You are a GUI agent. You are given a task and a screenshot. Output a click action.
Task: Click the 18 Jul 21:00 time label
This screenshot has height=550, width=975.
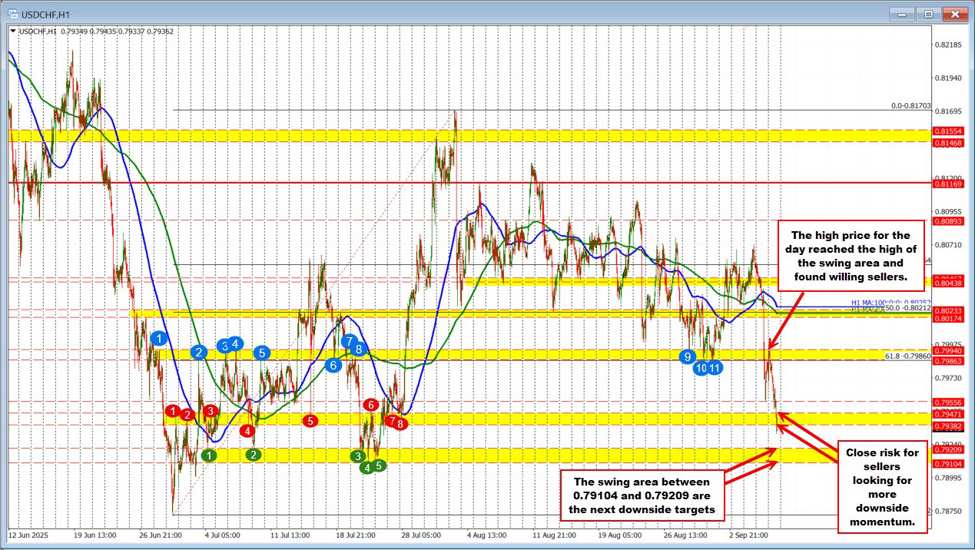pyautogui.click(x=356, y=534)
